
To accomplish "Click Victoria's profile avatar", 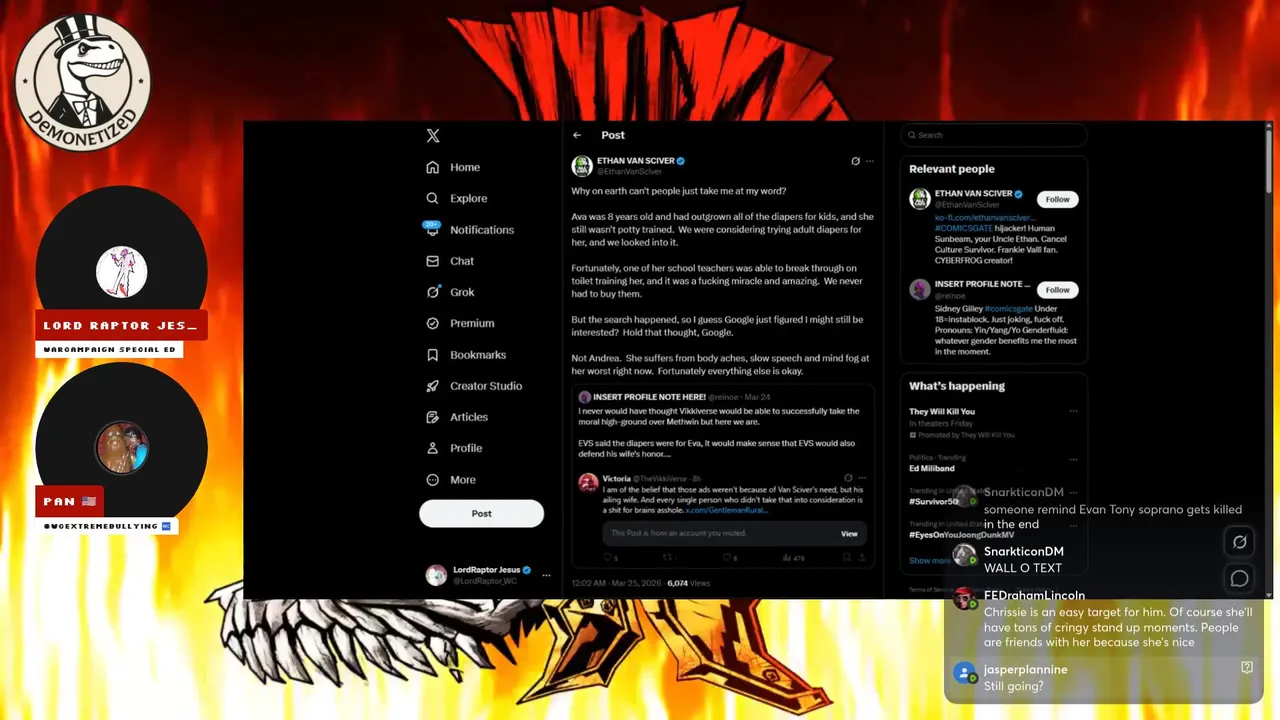I will click(589, 482).
